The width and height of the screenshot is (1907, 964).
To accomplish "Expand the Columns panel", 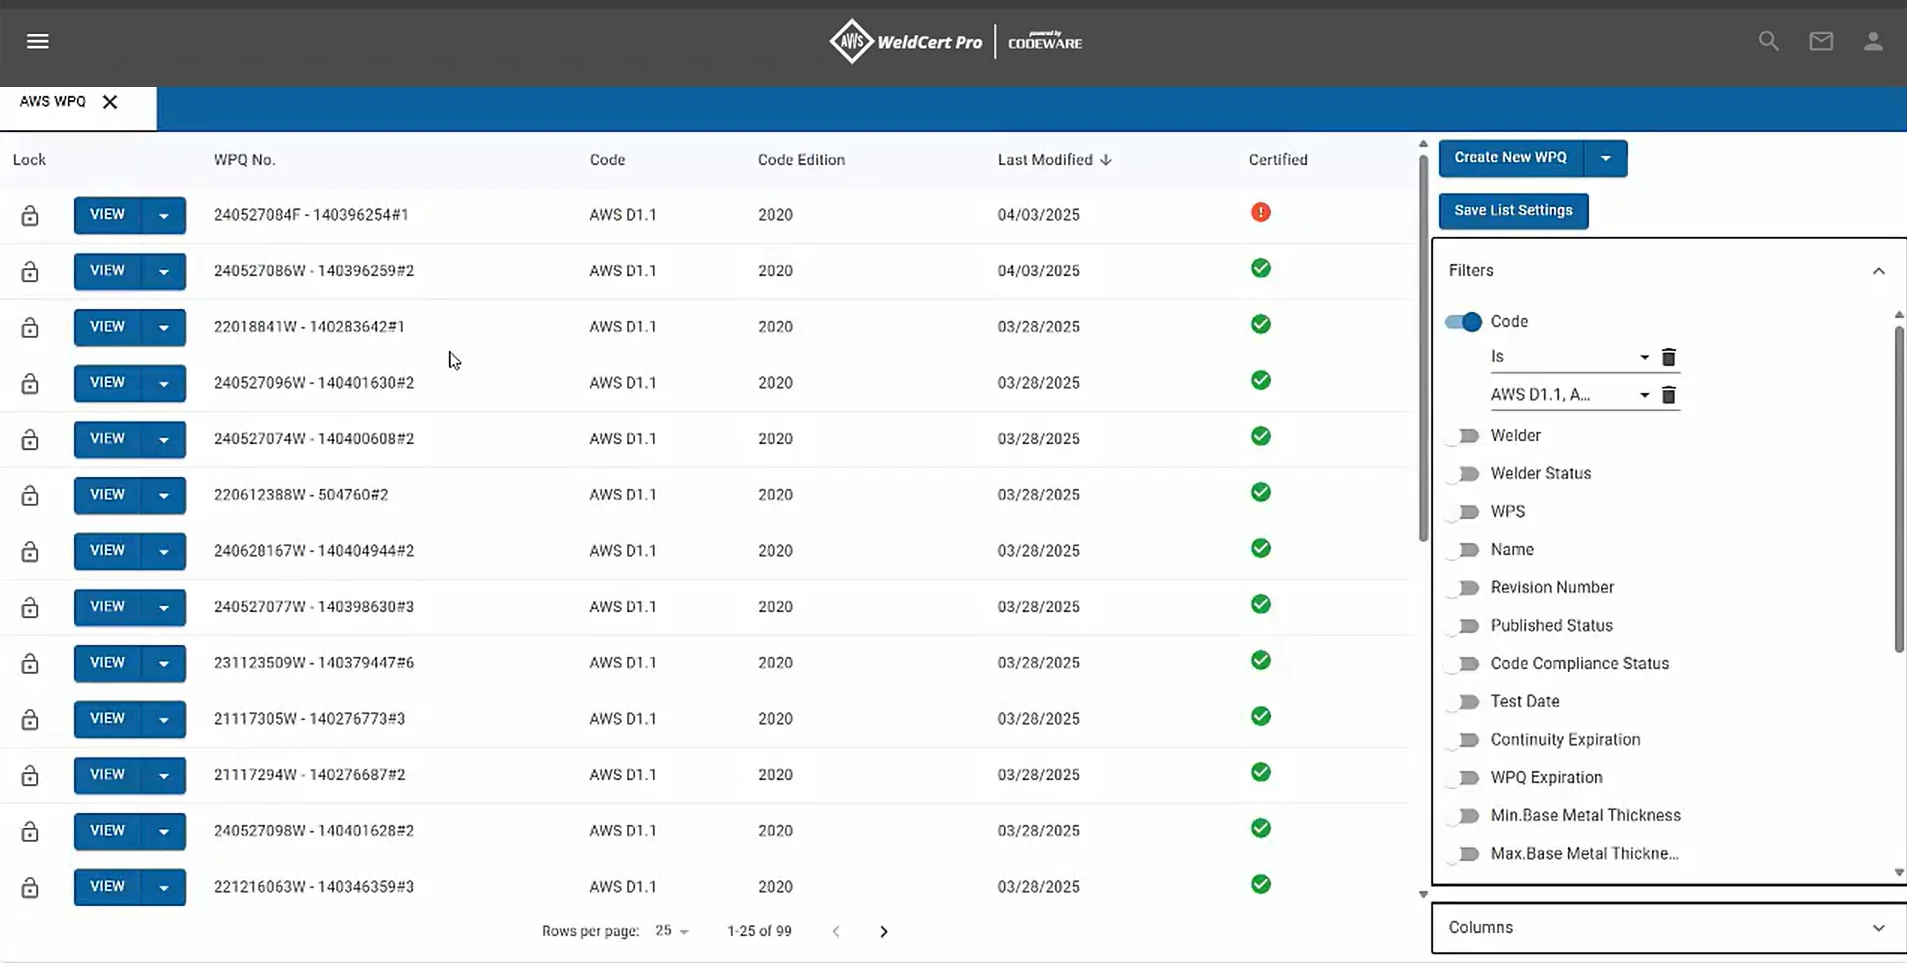I will point(1877,928).
